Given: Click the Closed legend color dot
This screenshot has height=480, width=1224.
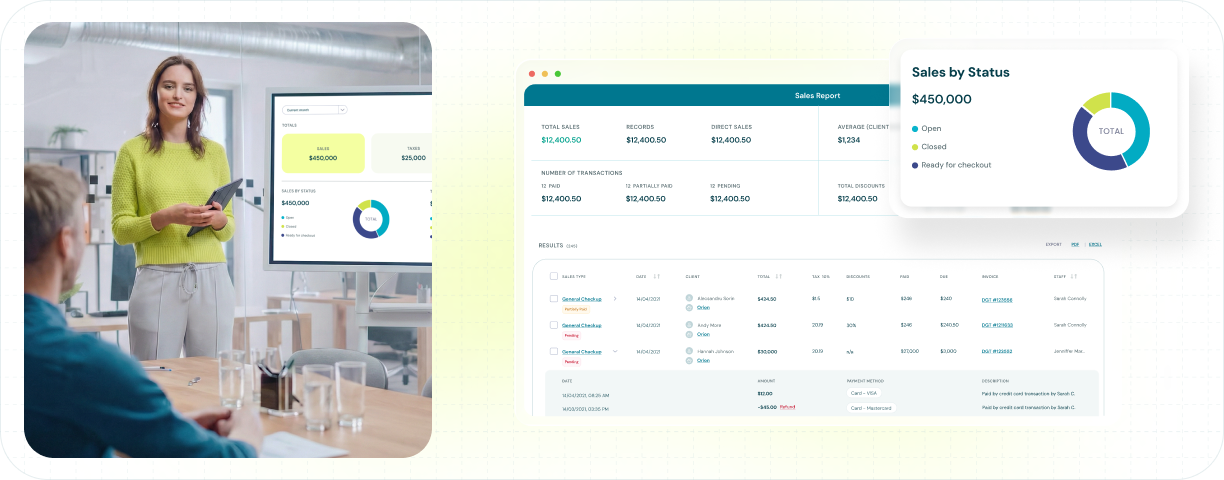Looking at the screenshot, I should [x=915, y=147].
